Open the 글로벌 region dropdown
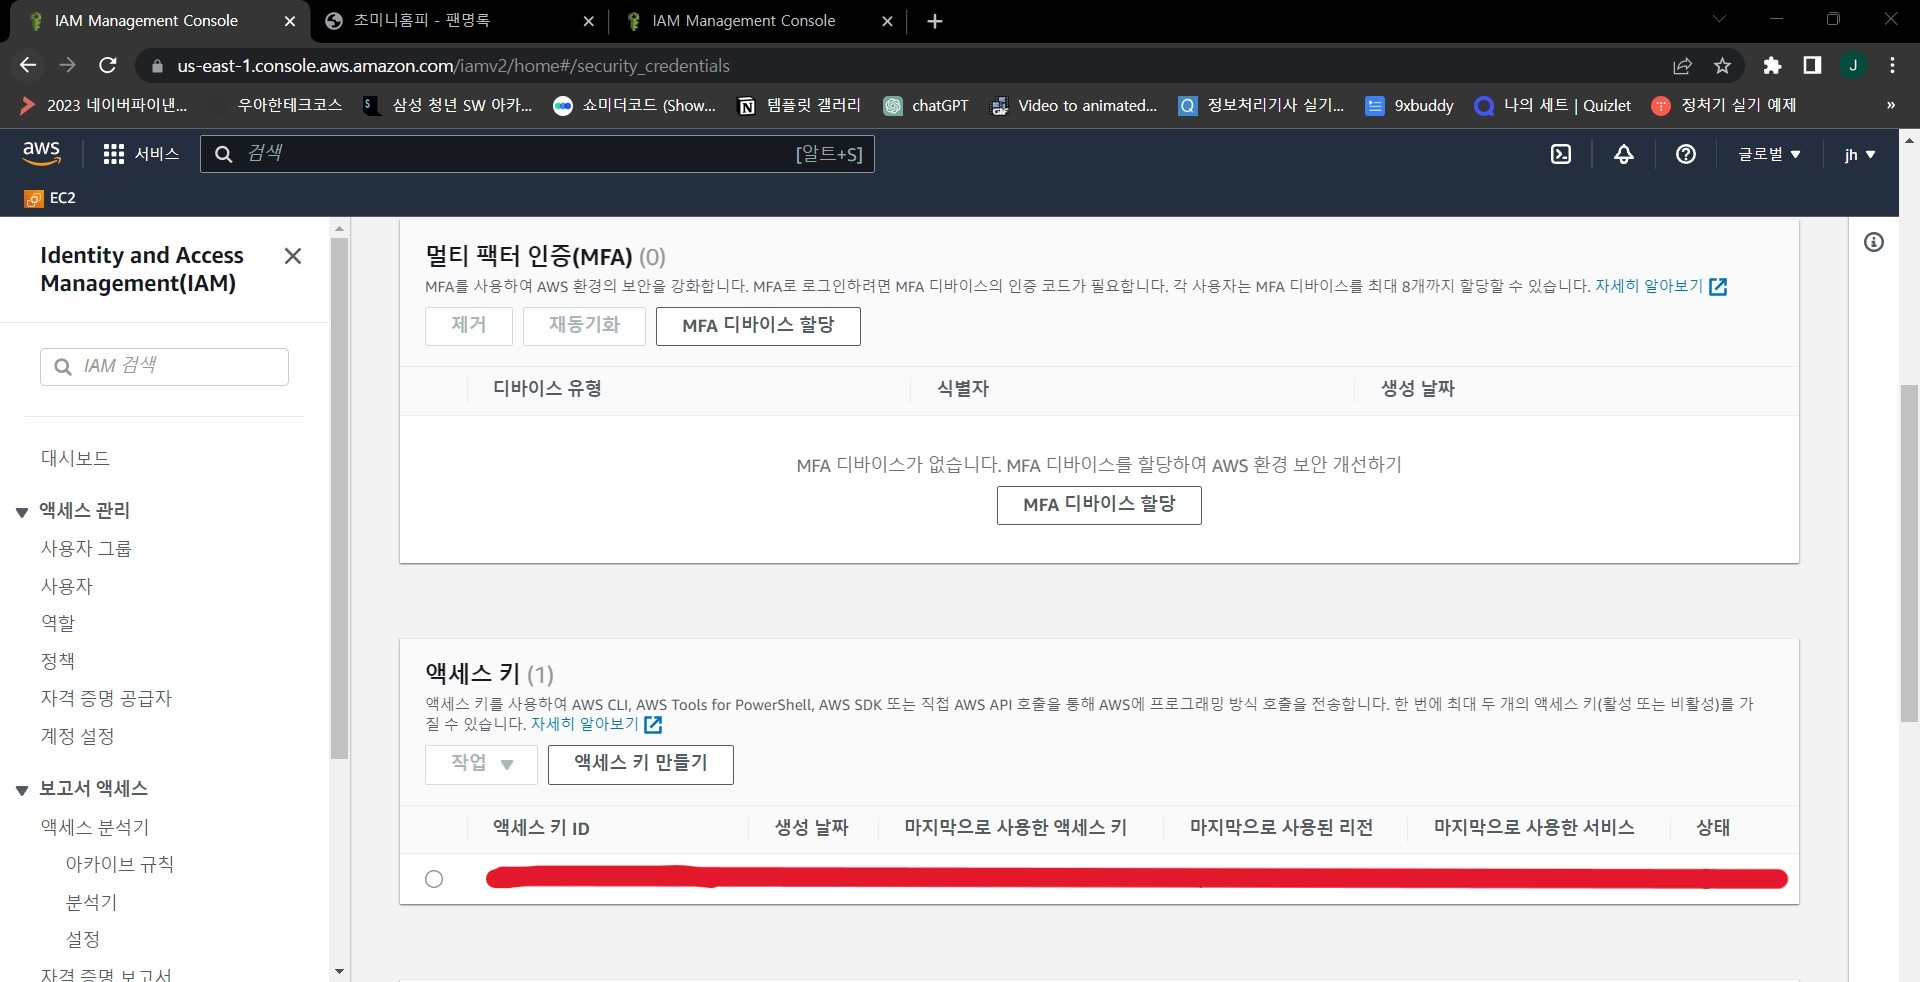This screenshot has width=1920, height=982. tap(1768, 154)
